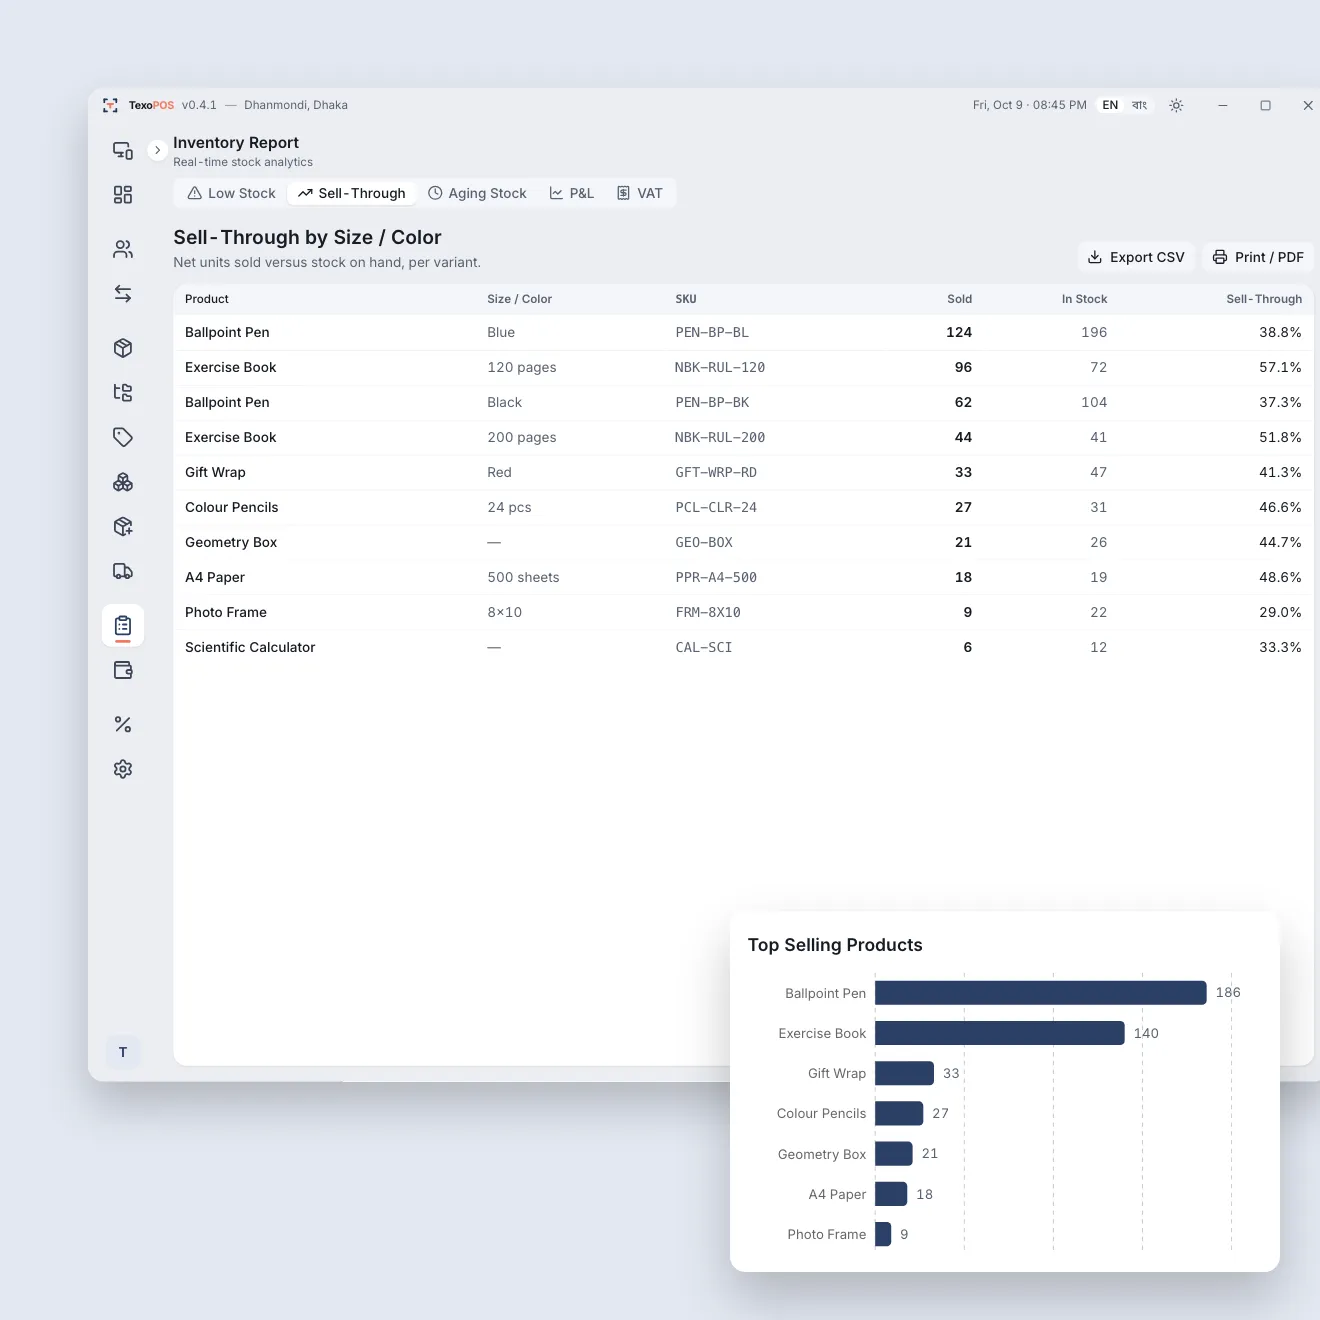Click the Sell-Through column header
Viewport: 1320px width, 1320px height.
[x=1264, y=299]
